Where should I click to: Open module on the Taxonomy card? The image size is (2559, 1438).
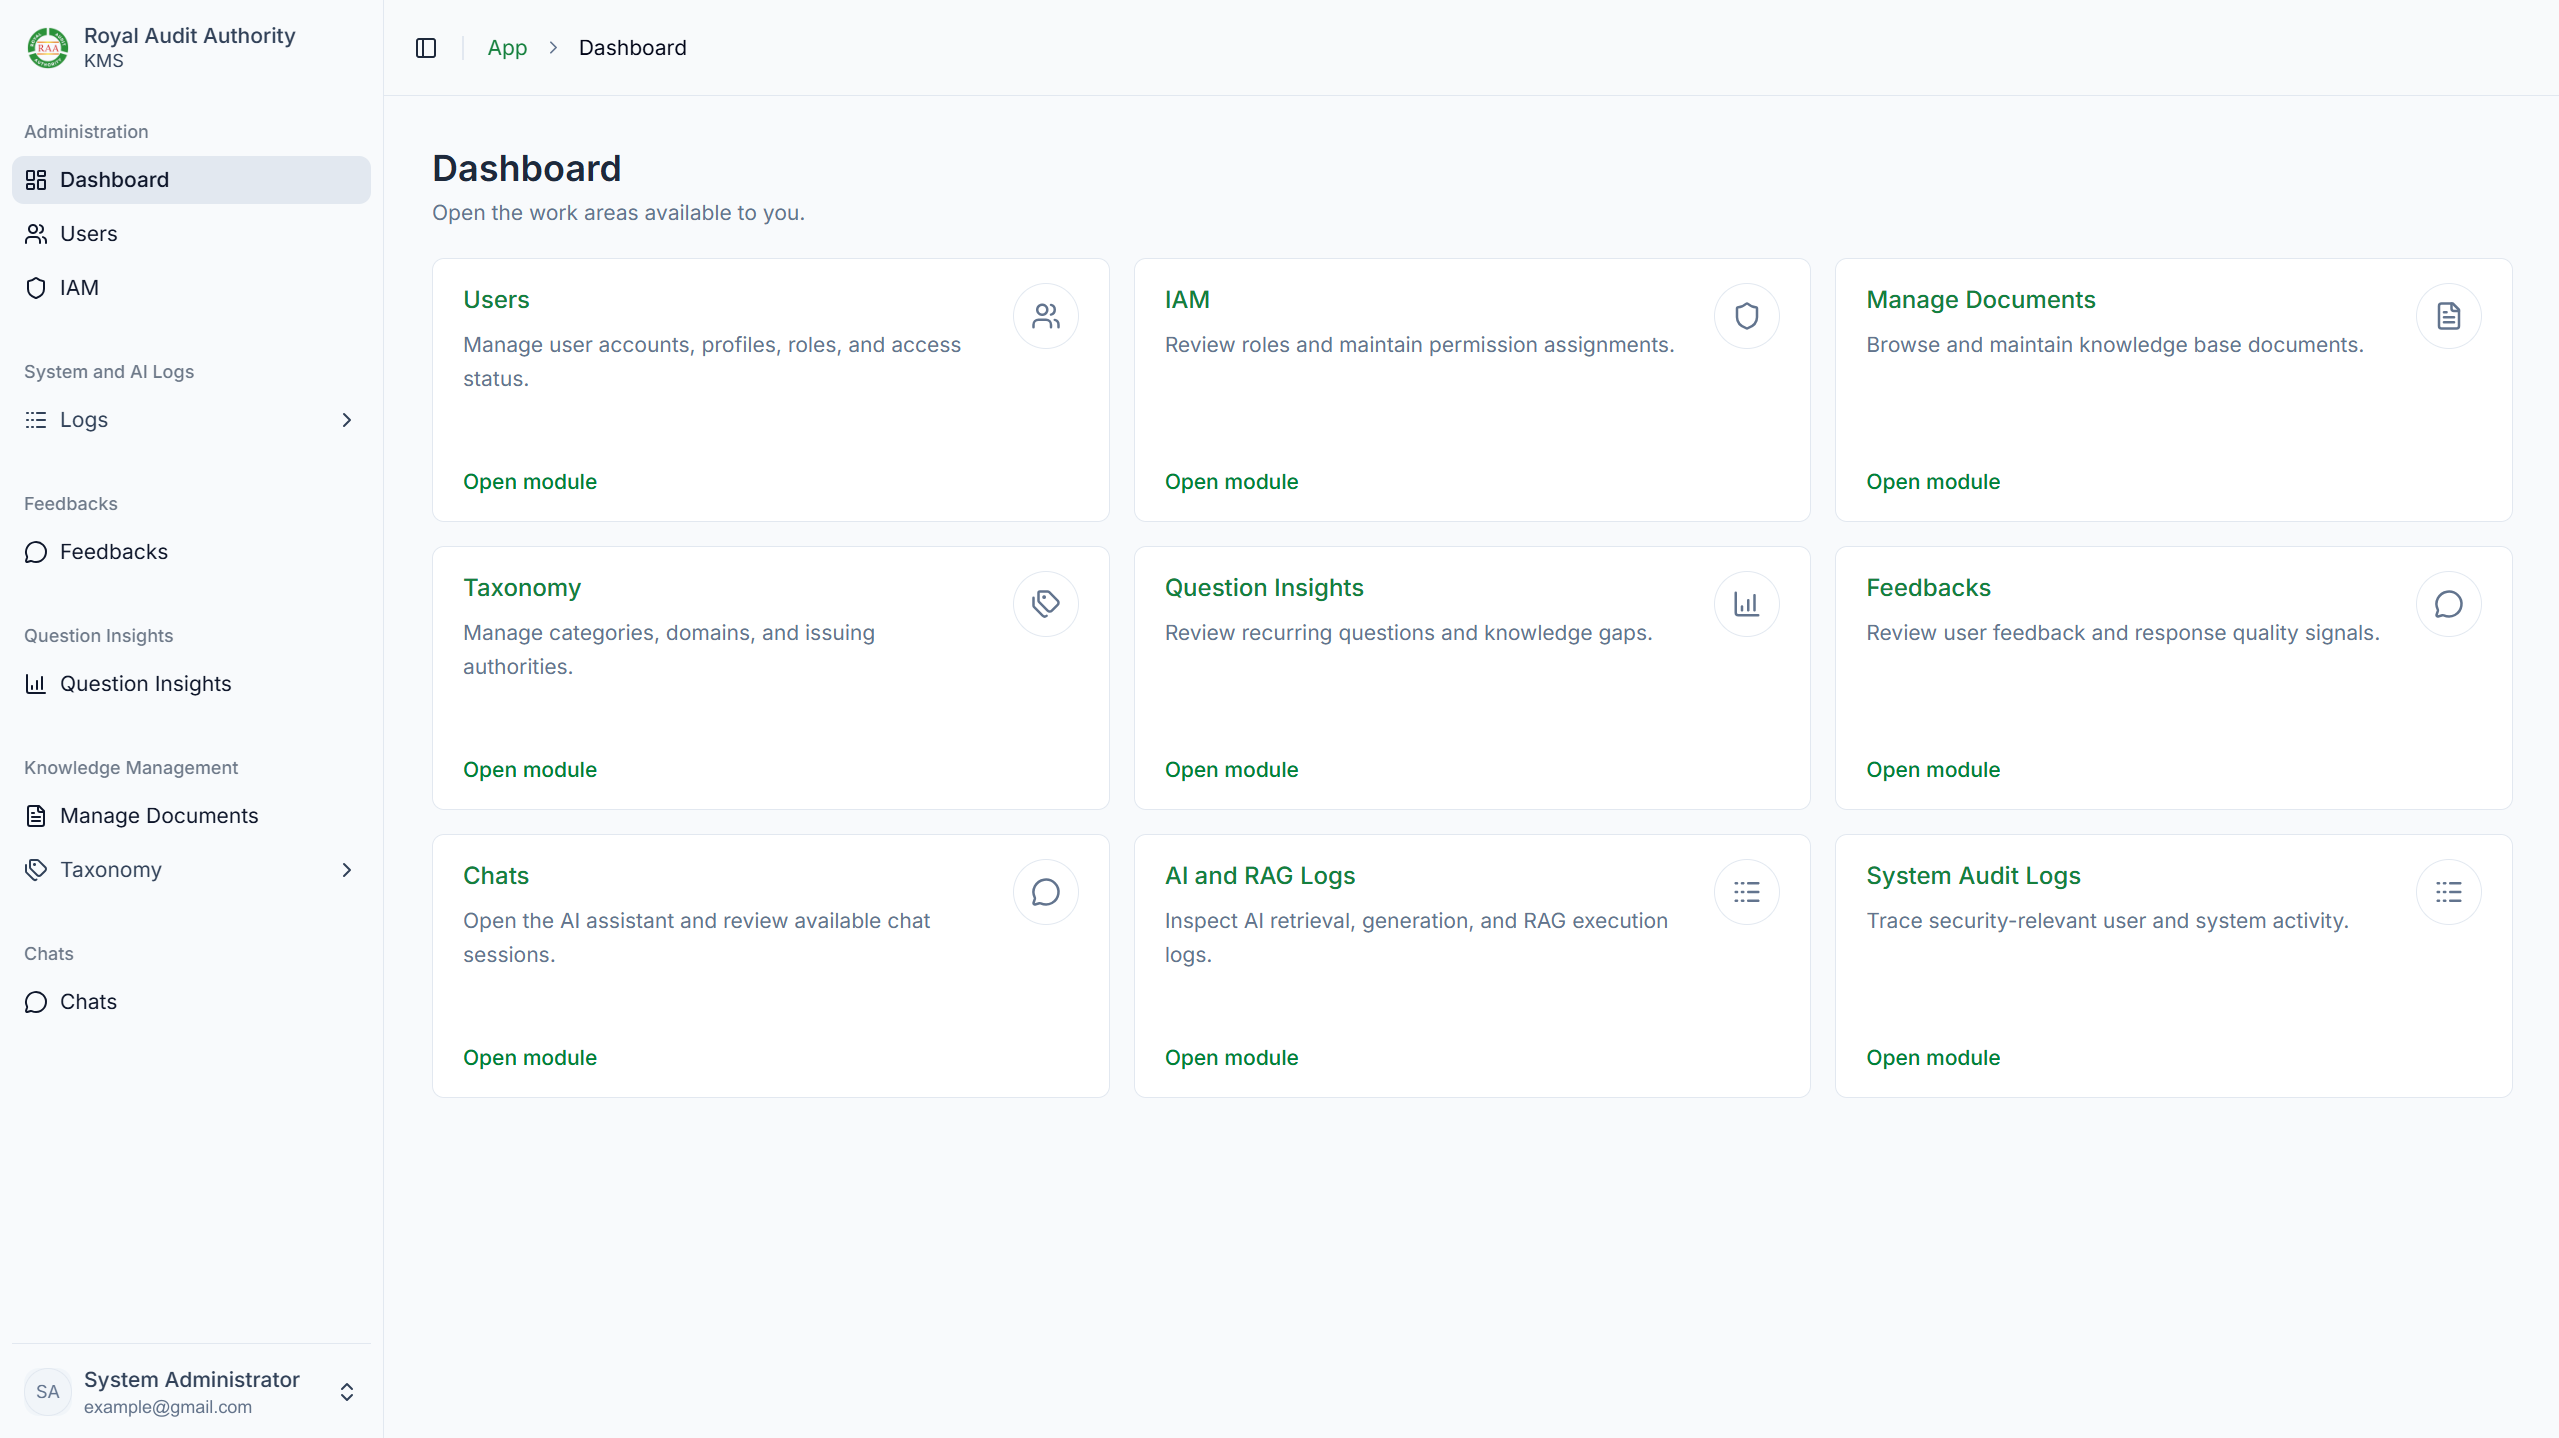click(x=530, y=770)
